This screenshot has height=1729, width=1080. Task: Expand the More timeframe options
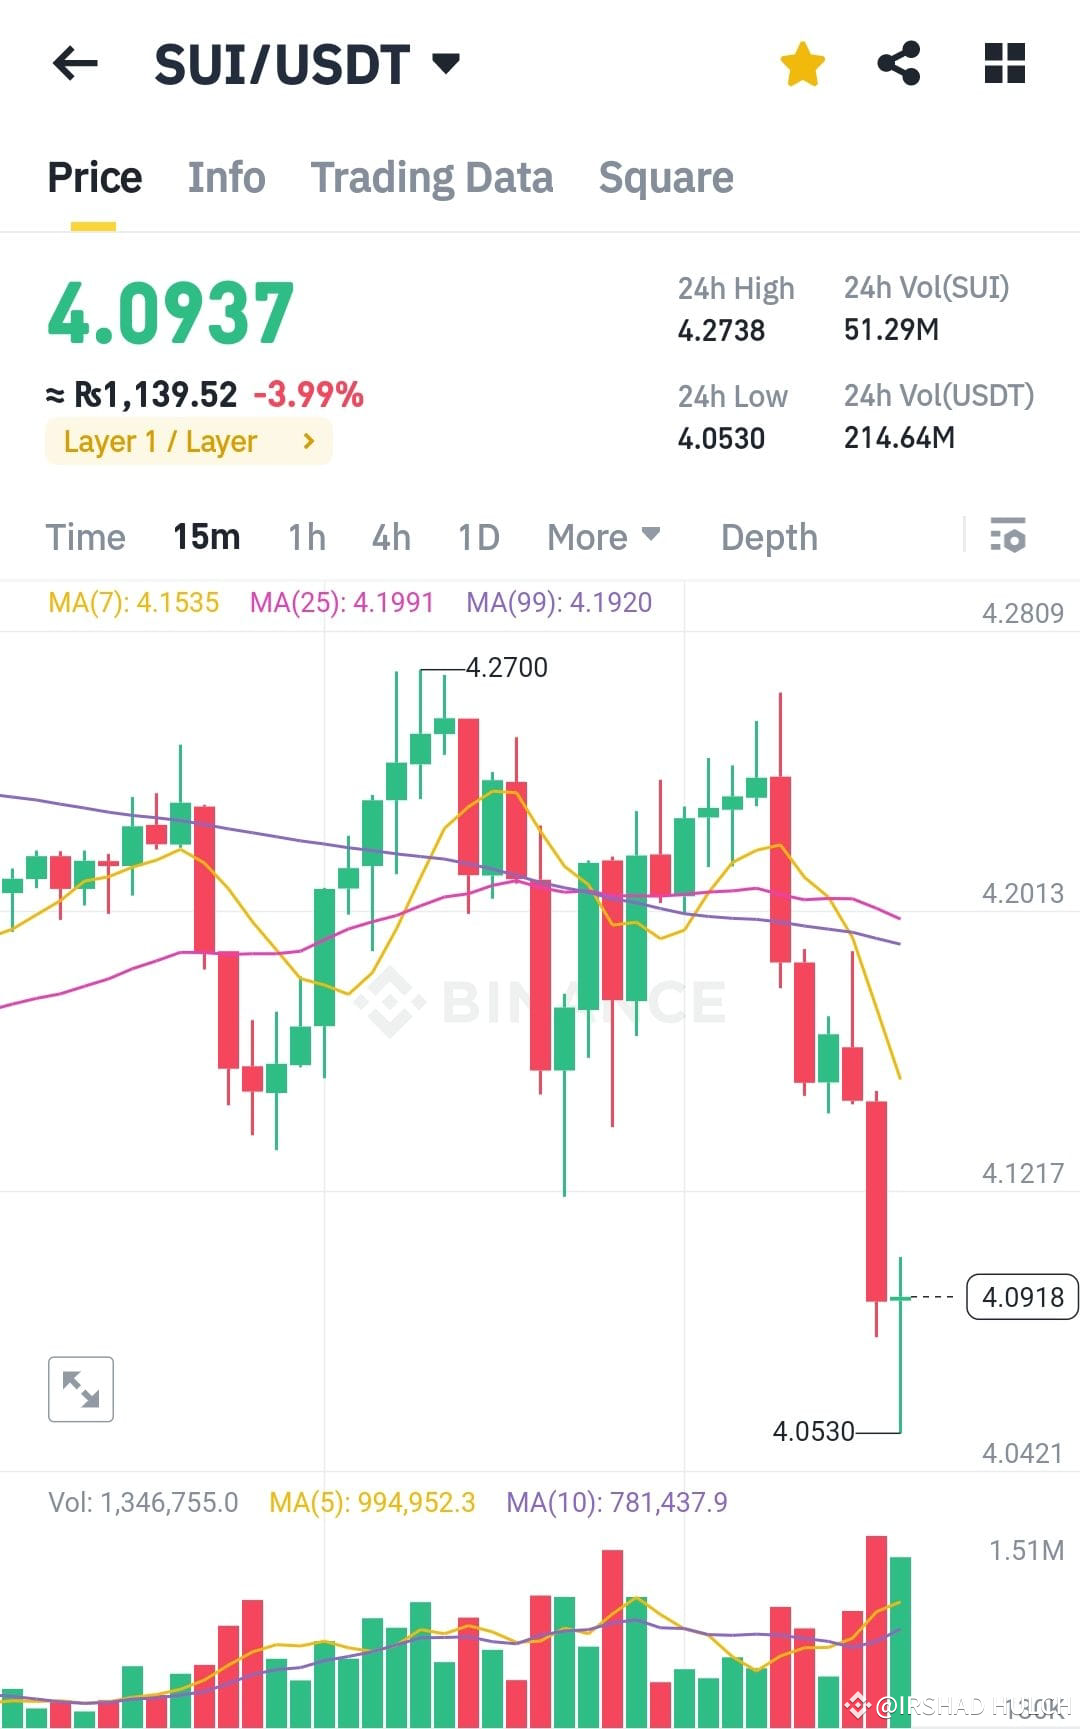[602, 537]
